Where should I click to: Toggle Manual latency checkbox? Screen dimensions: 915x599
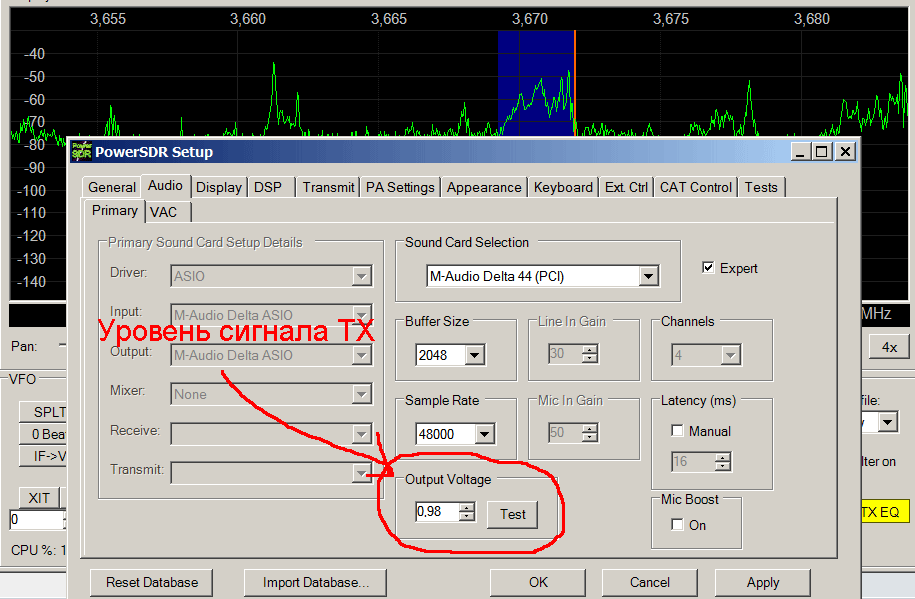678,431
